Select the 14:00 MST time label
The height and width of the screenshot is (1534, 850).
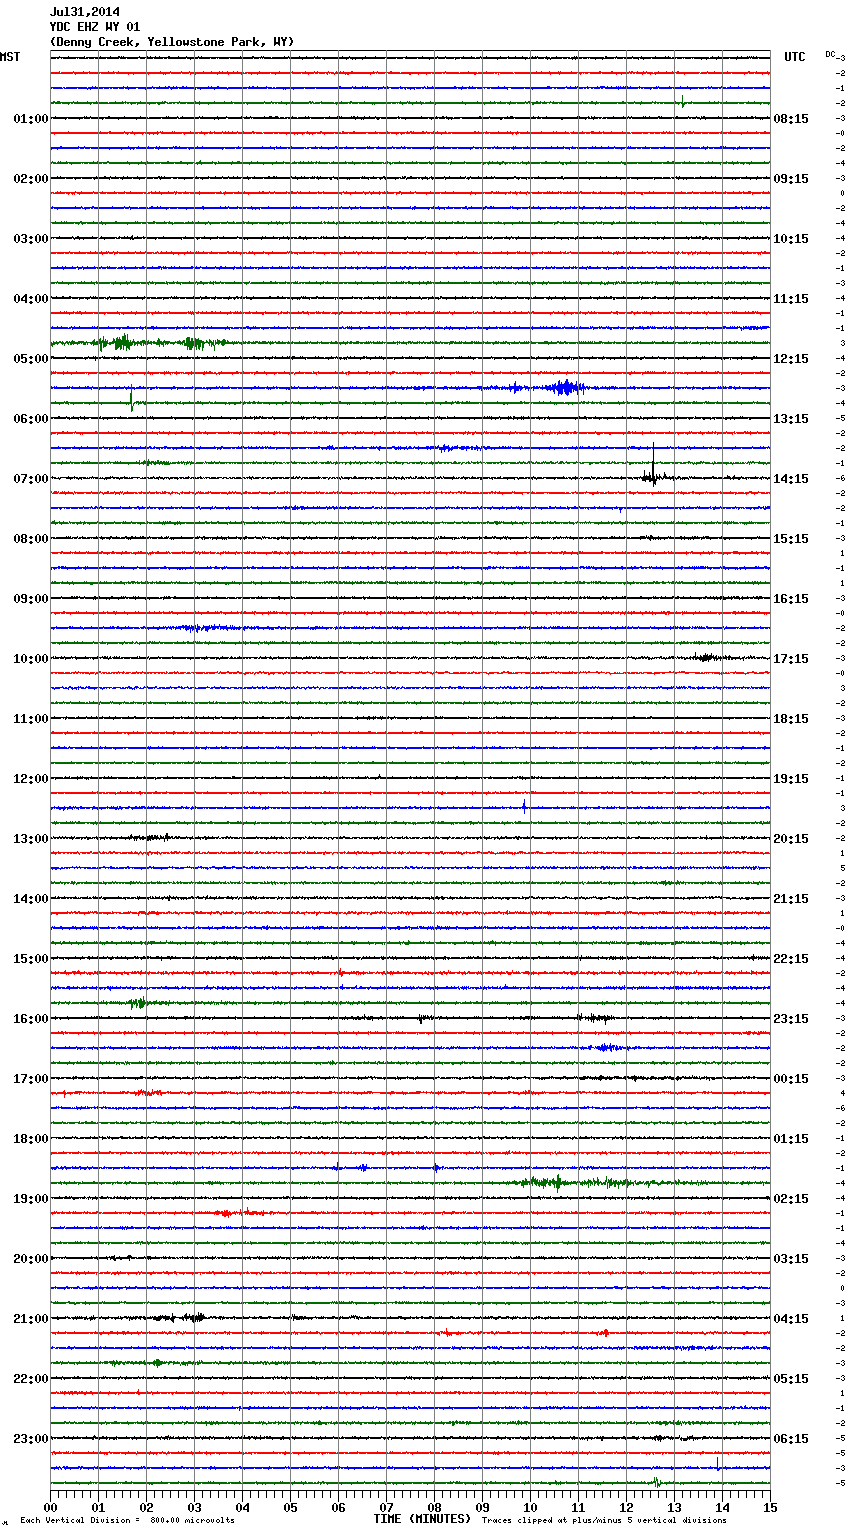click(x=31, y=899)
